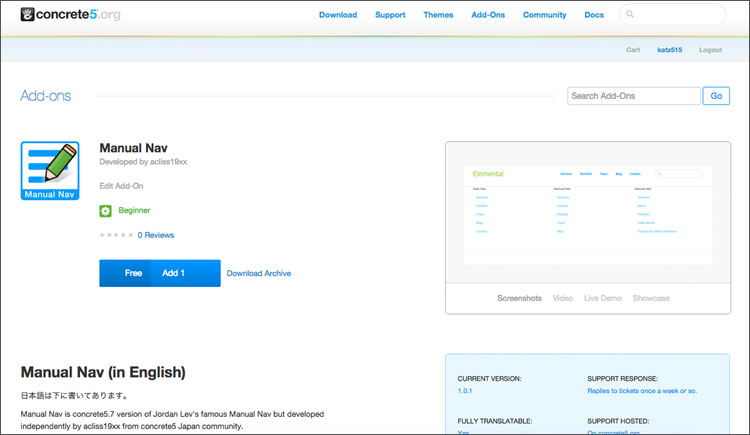Open the Cart link

click(633, 50)
